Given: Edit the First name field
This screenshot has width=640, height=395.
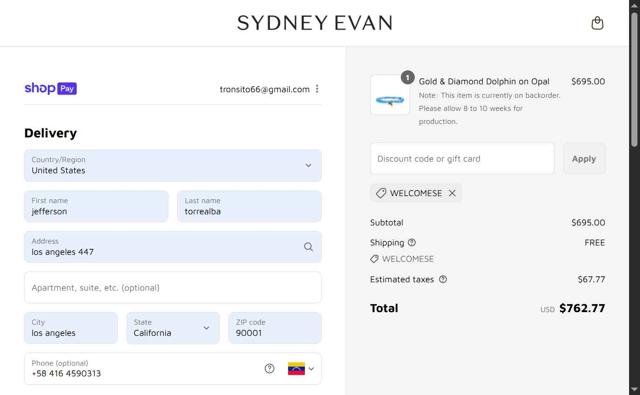Looking at the screenshot, I should pos(96,206).
